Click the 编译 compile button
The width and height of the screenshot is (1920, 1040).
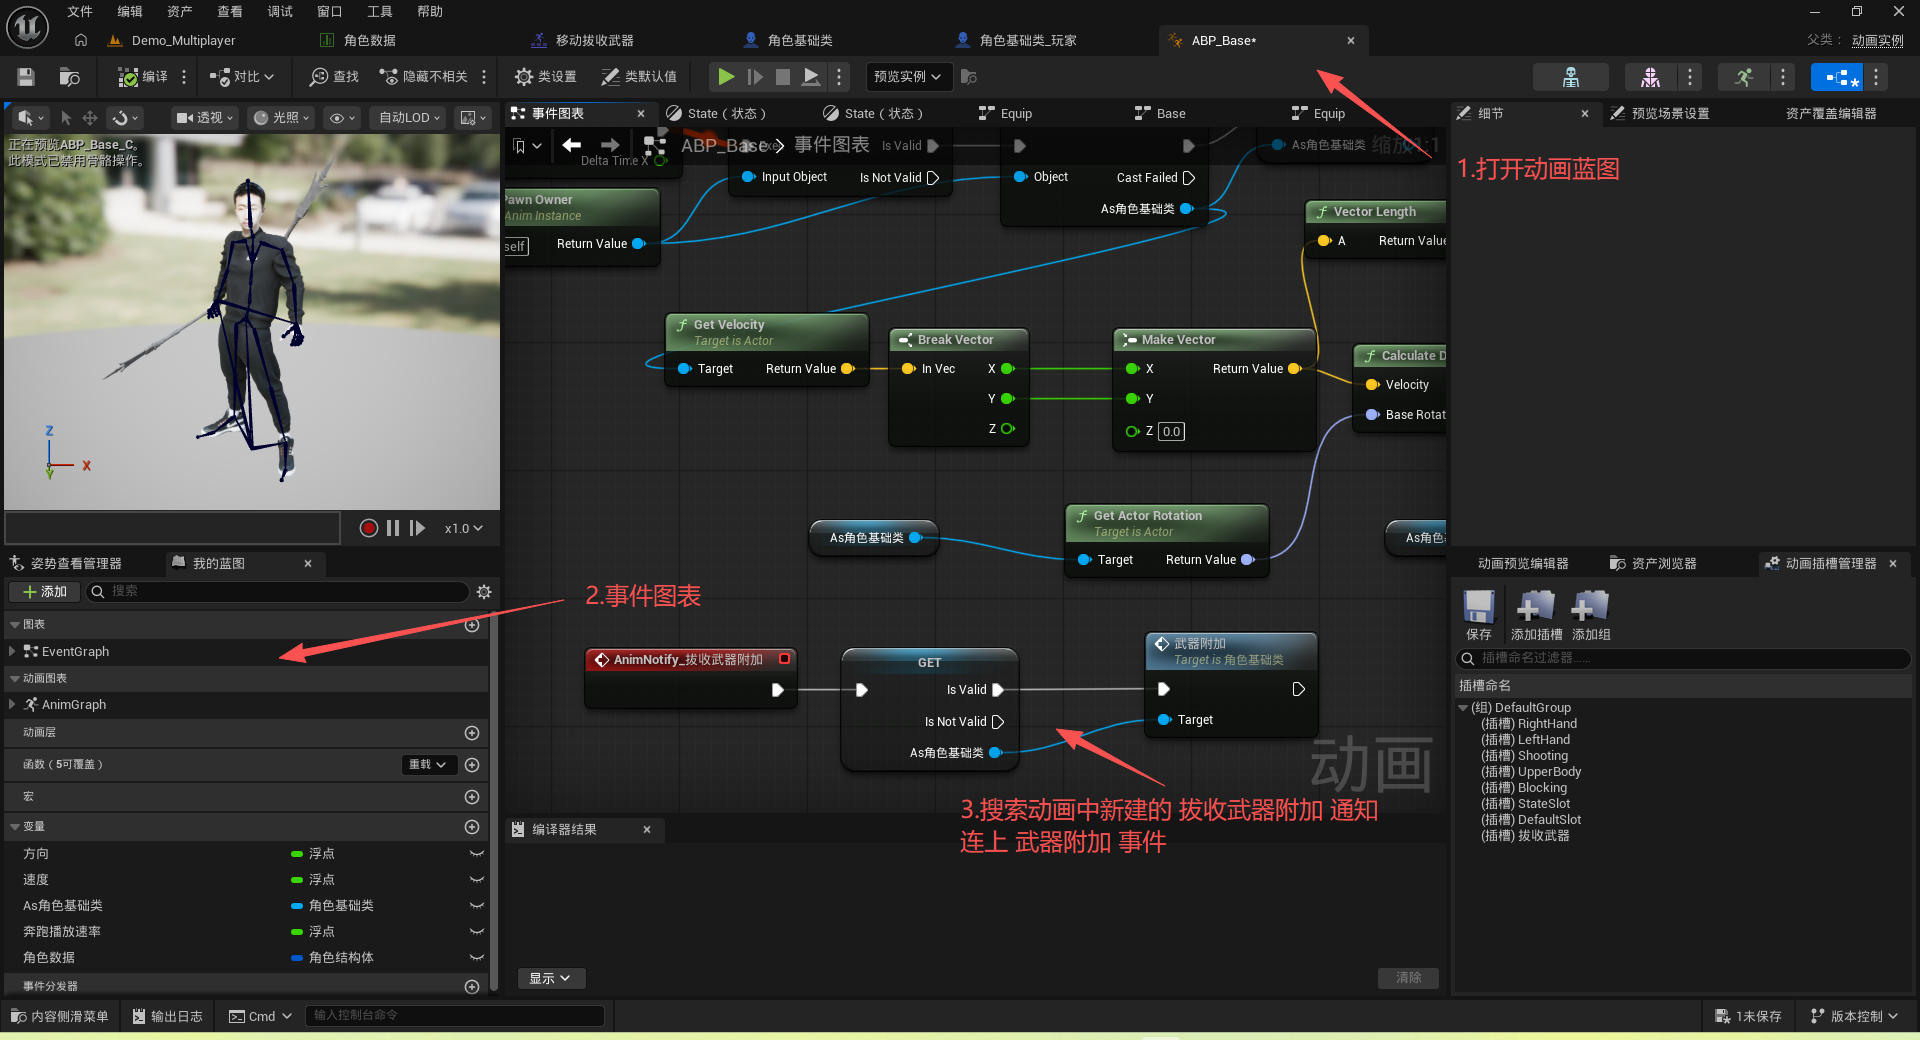coord(143,77)
